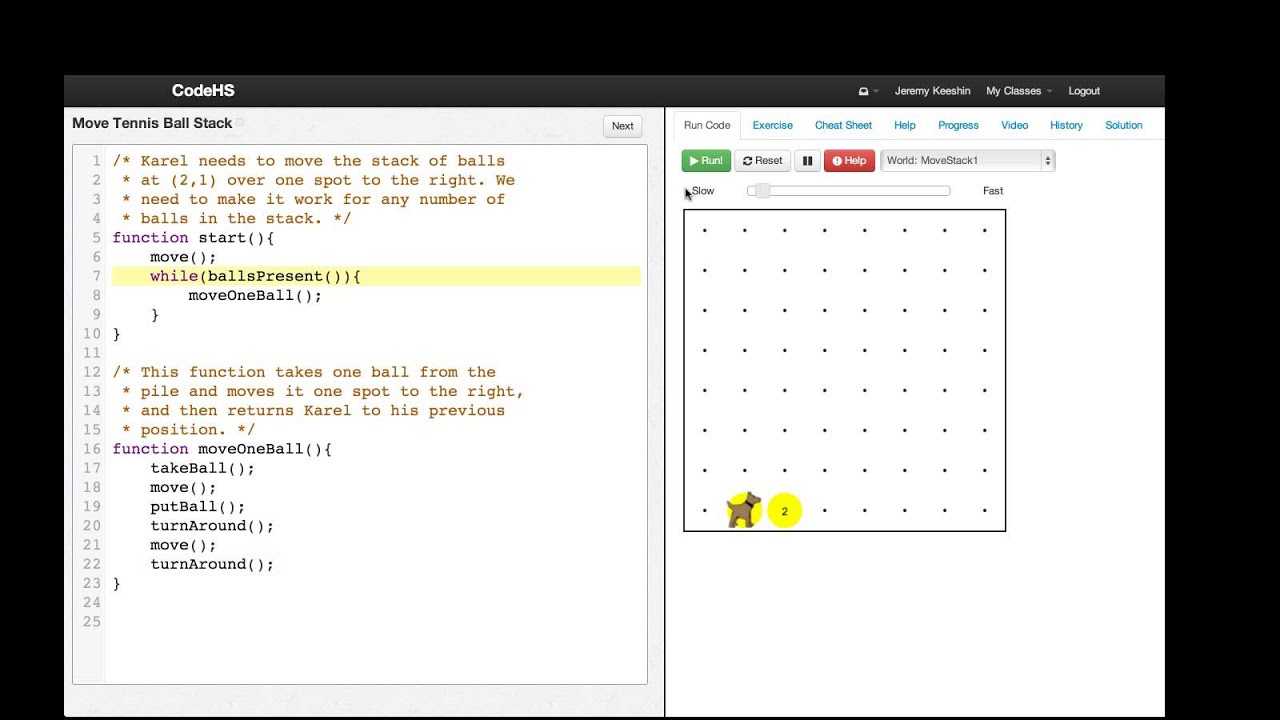Open the Help tab

(905, 125)
